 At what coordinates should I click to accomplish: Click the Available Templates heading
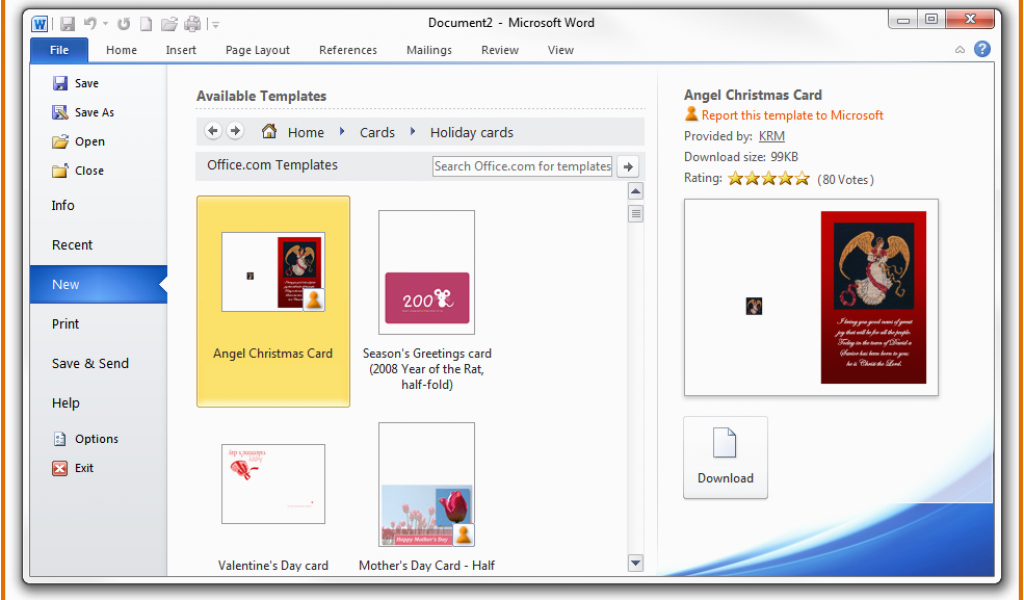point(261,96)
